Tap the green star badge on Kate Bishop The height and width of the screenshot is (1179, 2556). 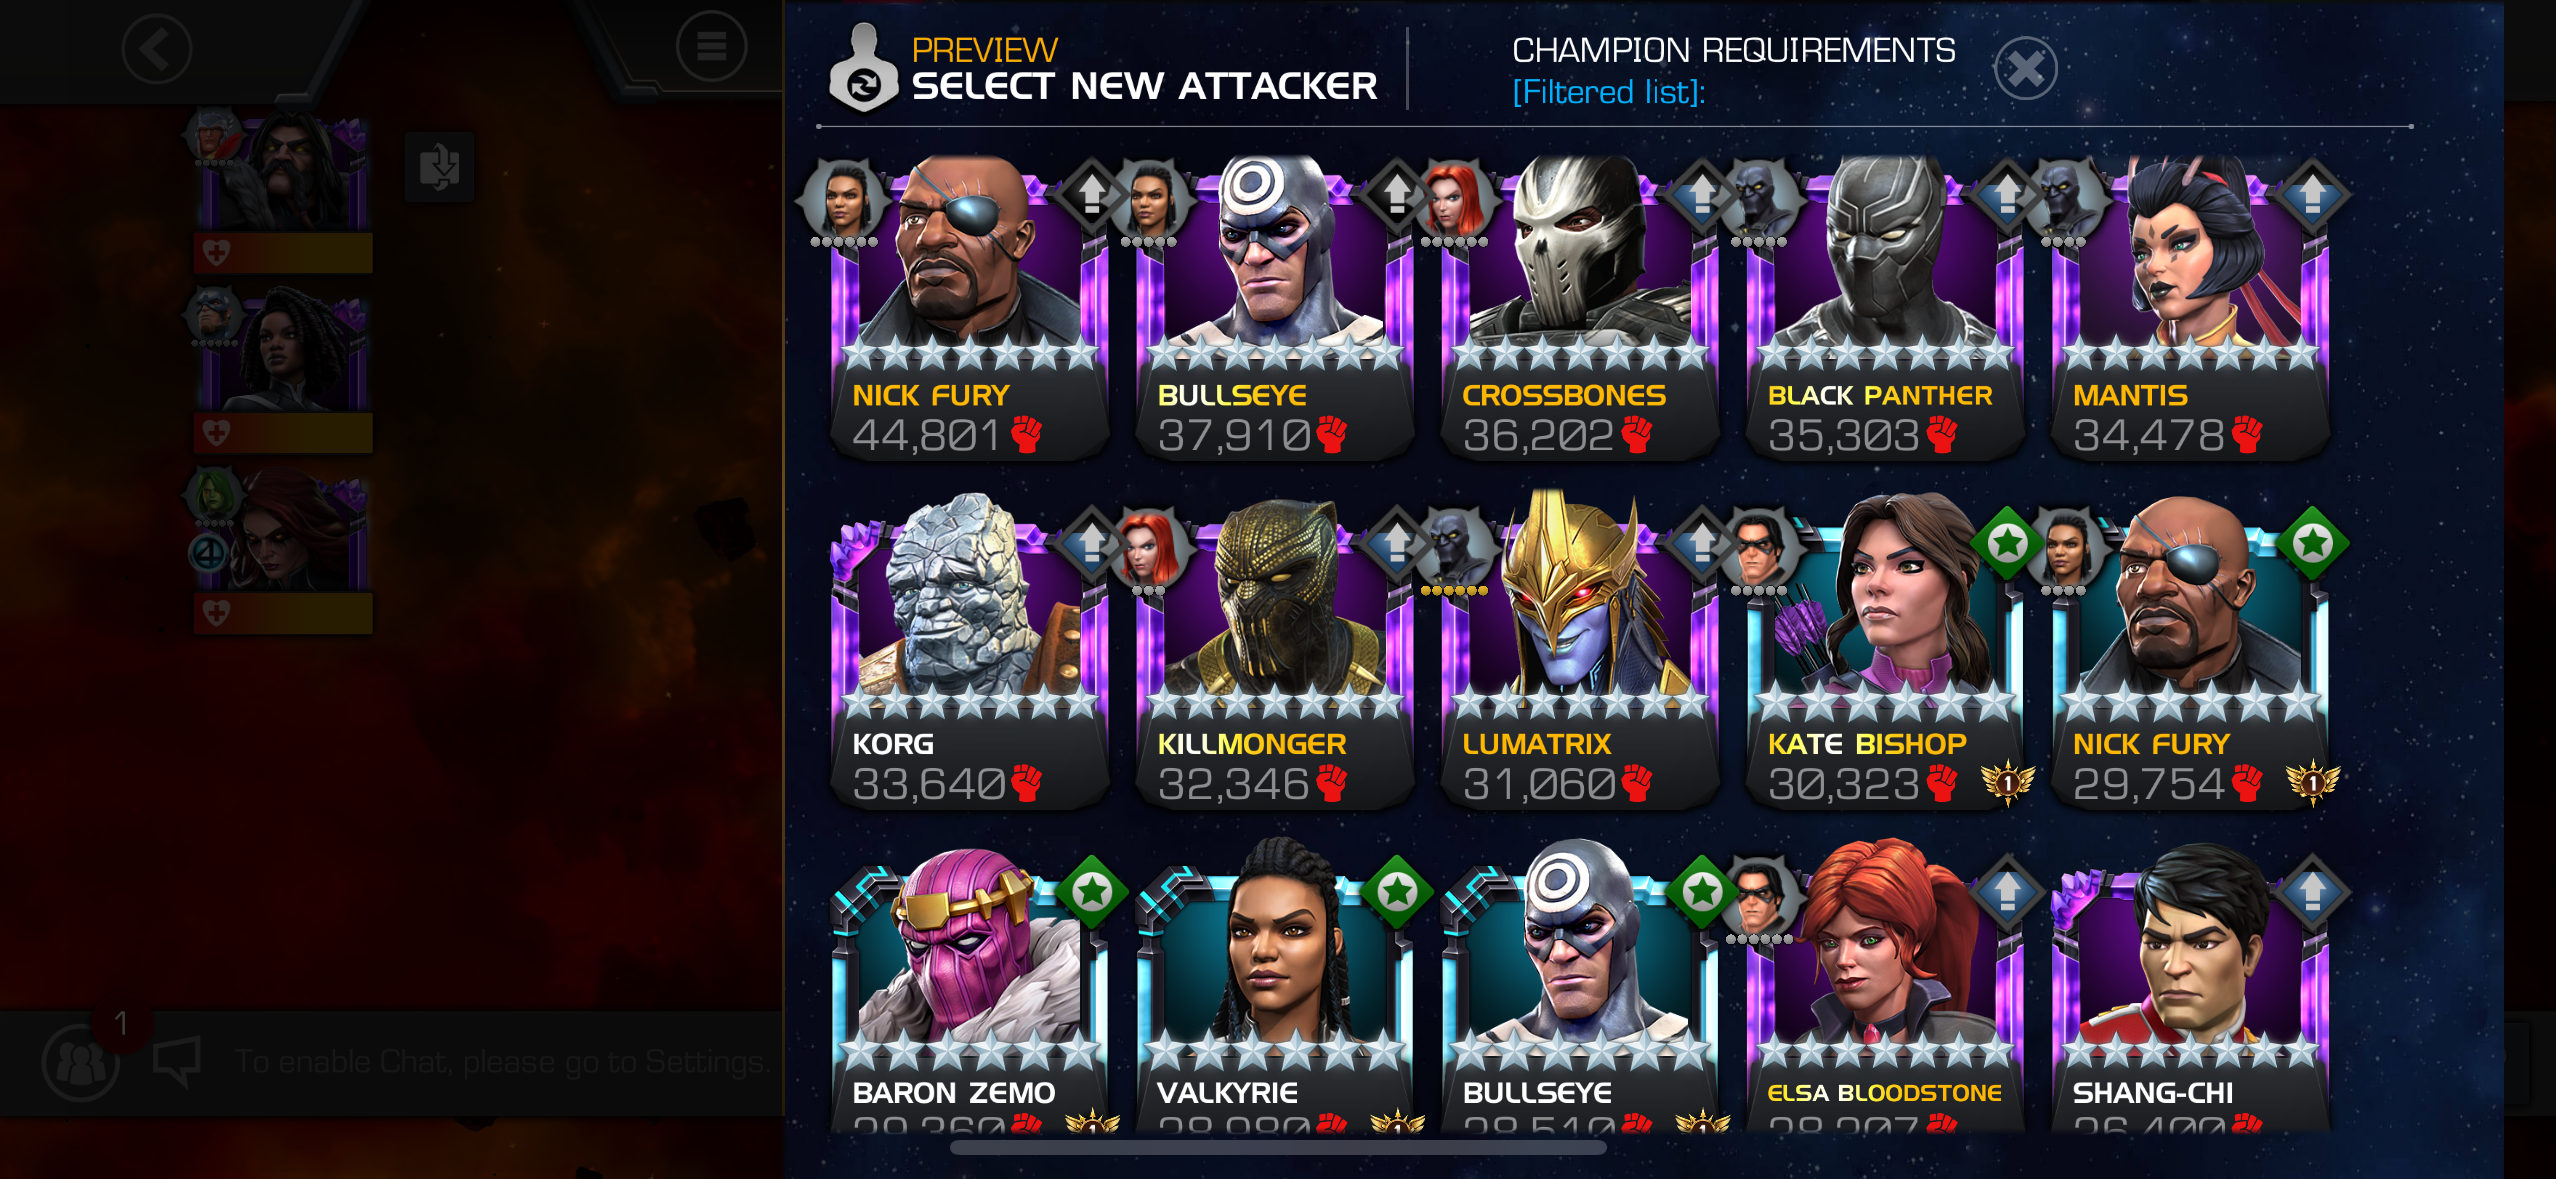tap(2006, 543)
